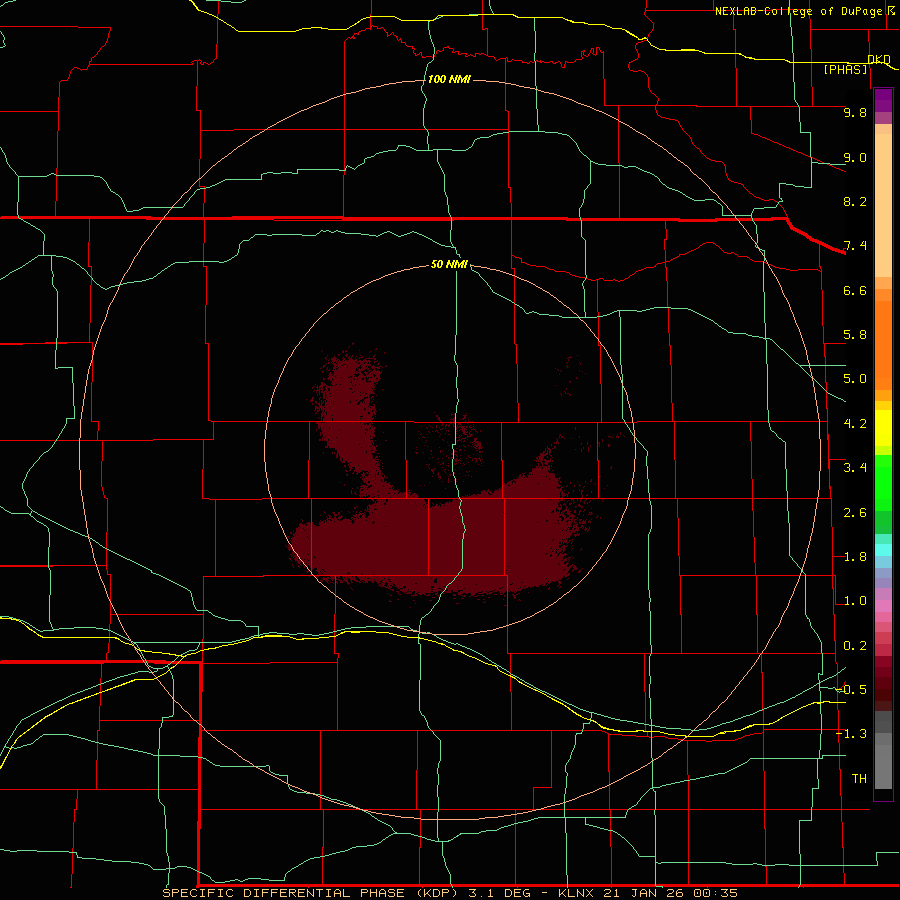900x900 pixels.
Task: Click the 9.8 value on color scale
Action: click(855, 112)
